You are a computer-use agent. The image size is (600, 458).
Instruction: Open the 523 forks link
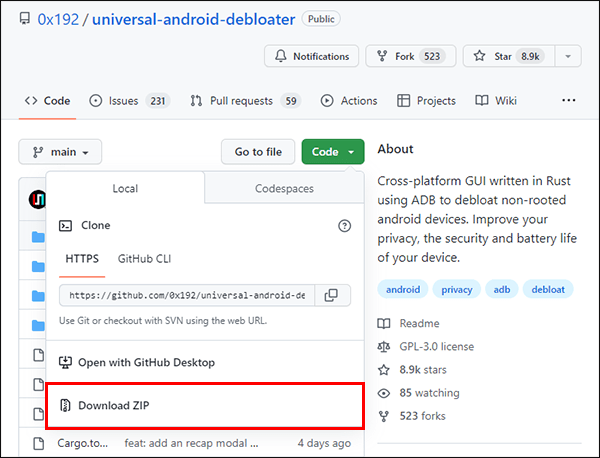422,416
